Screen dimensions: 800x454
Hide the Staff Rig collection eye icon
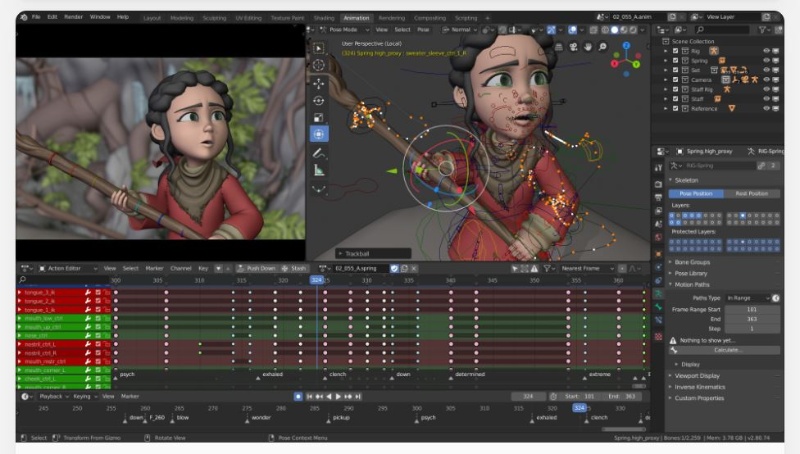[766, 89]
